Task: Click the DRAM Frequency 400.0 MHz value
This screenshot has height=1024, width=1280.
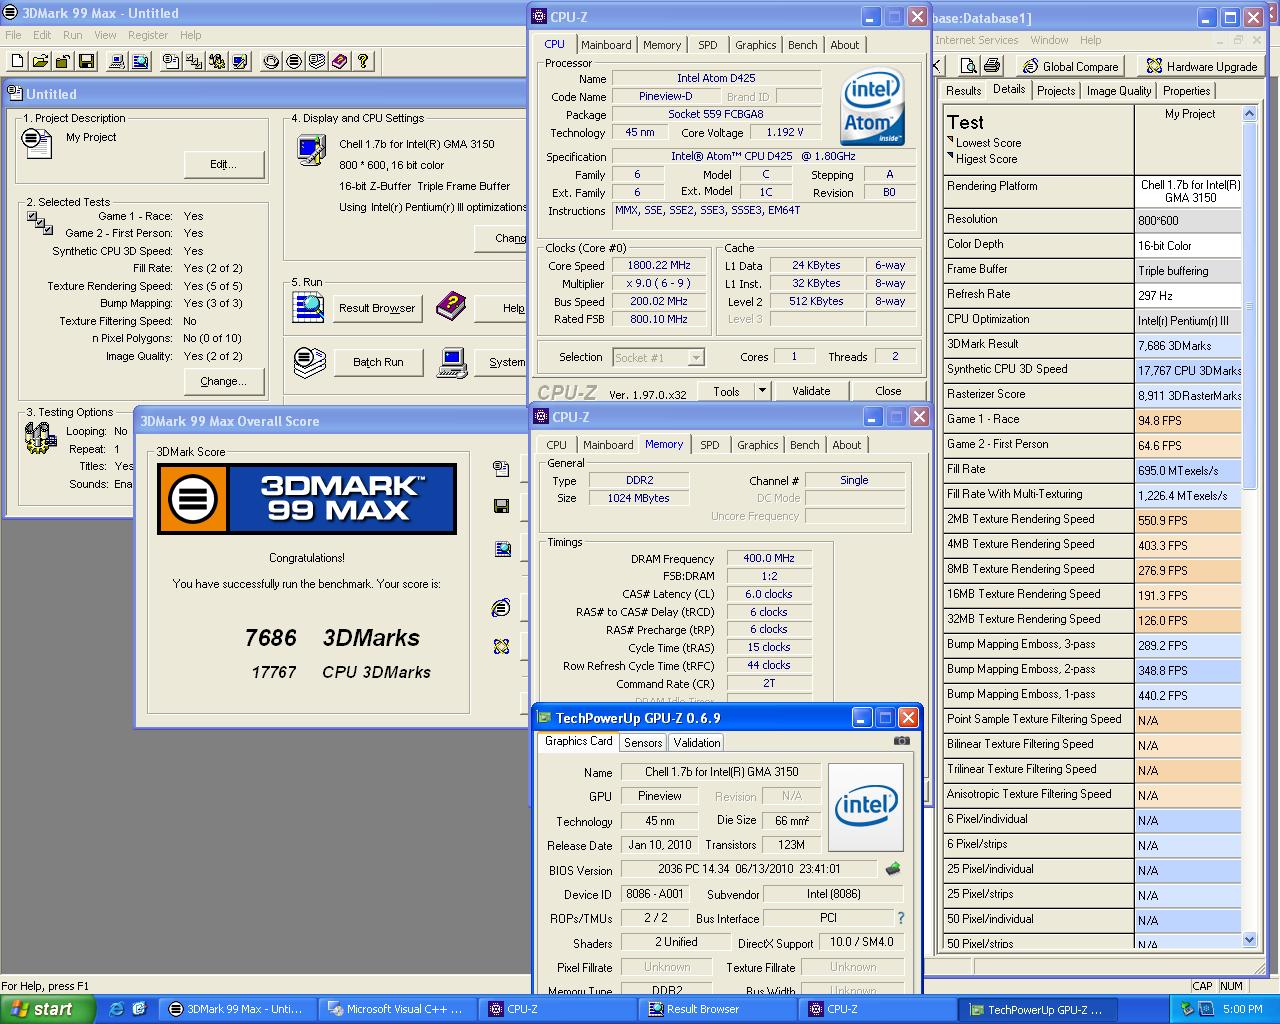Action: point(769,559)
